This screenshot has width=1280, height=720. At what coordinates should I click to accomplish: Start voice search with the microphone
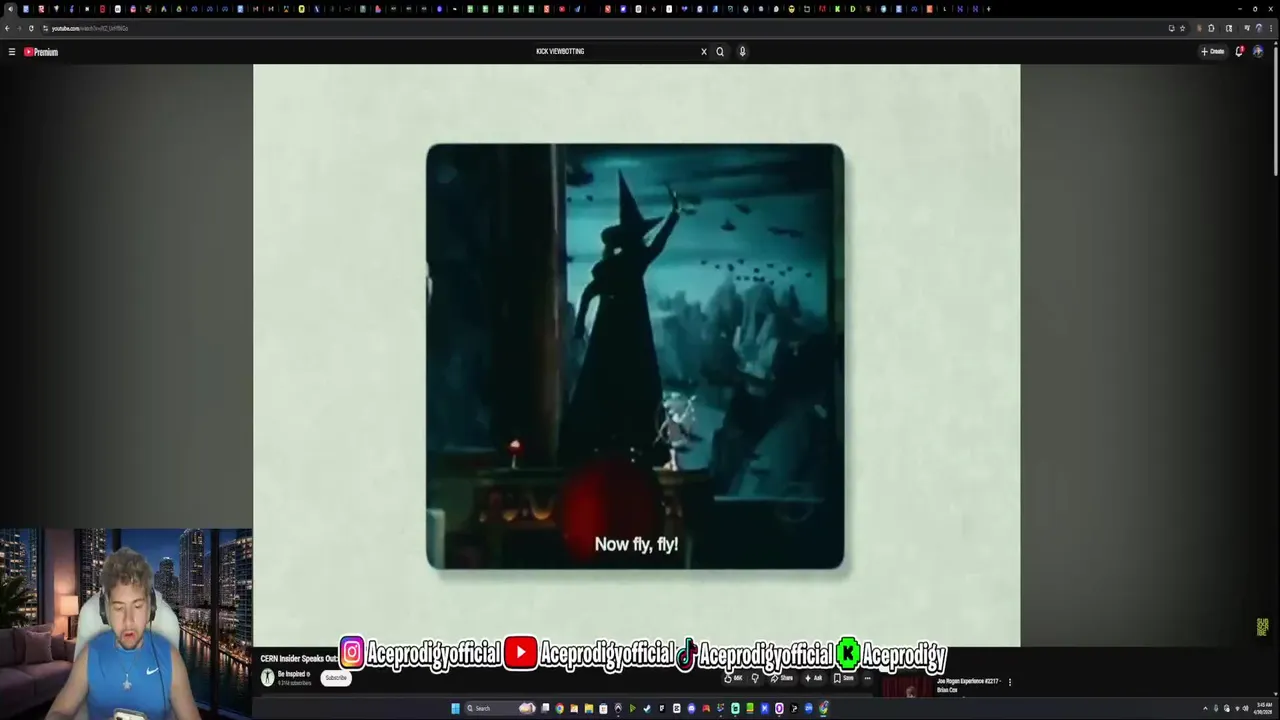tap(742, 51)
